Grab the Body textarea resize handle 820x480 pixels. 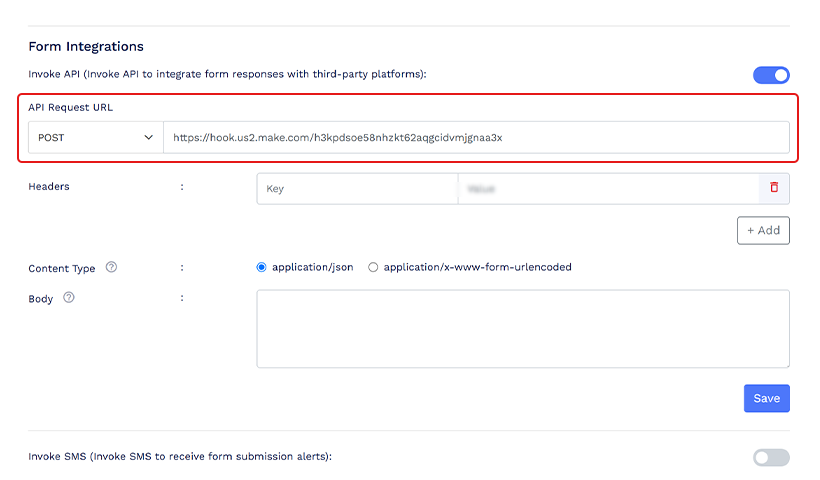click(x=785, y=363)
